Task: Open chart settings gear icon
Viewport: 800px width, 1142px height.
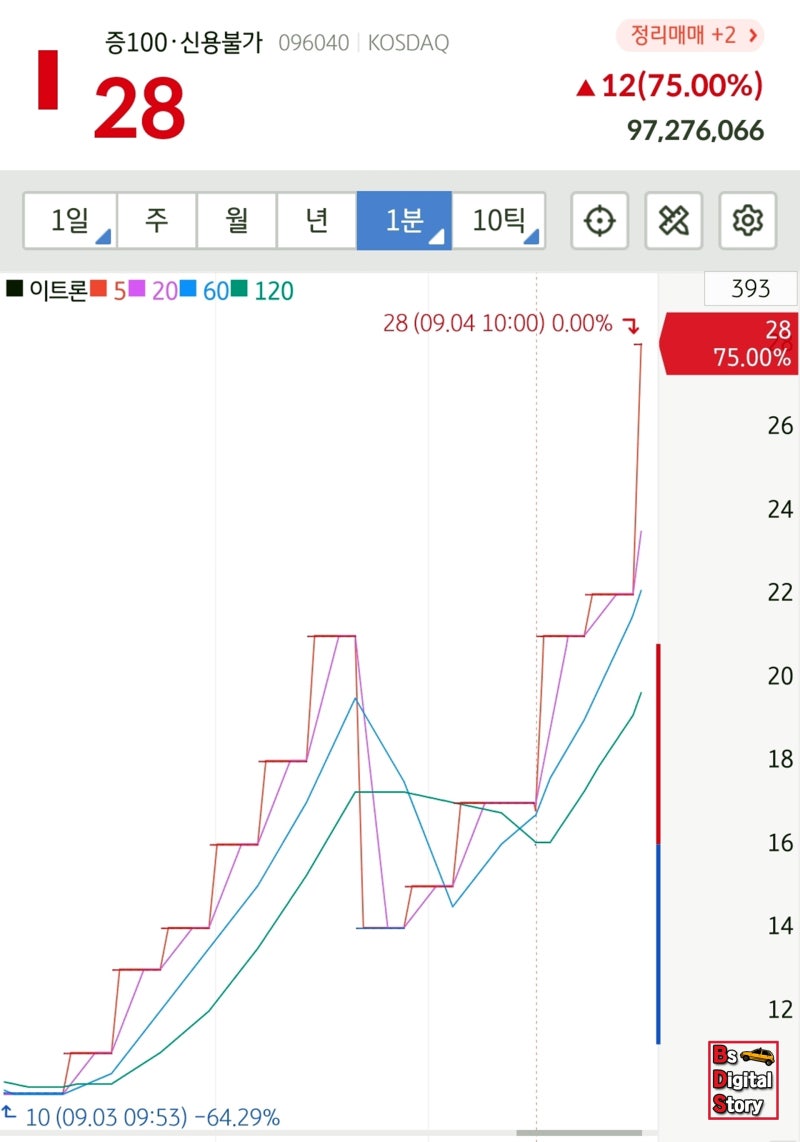Action: [x=748, y=221]
